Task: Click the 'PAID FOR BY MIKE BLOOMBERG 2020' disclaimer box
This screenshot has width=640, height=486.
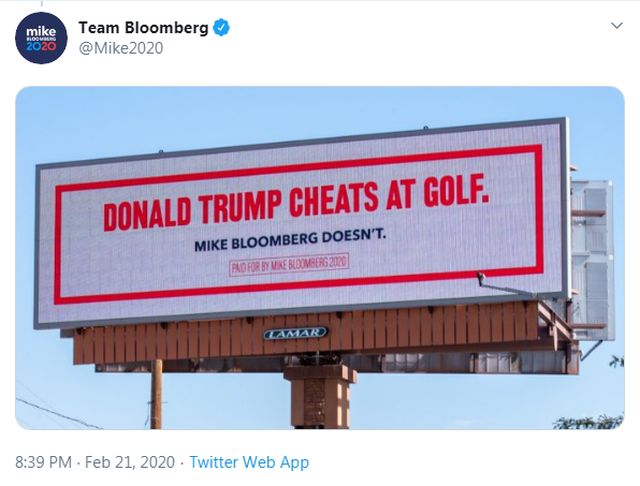Action: (289, 262)
